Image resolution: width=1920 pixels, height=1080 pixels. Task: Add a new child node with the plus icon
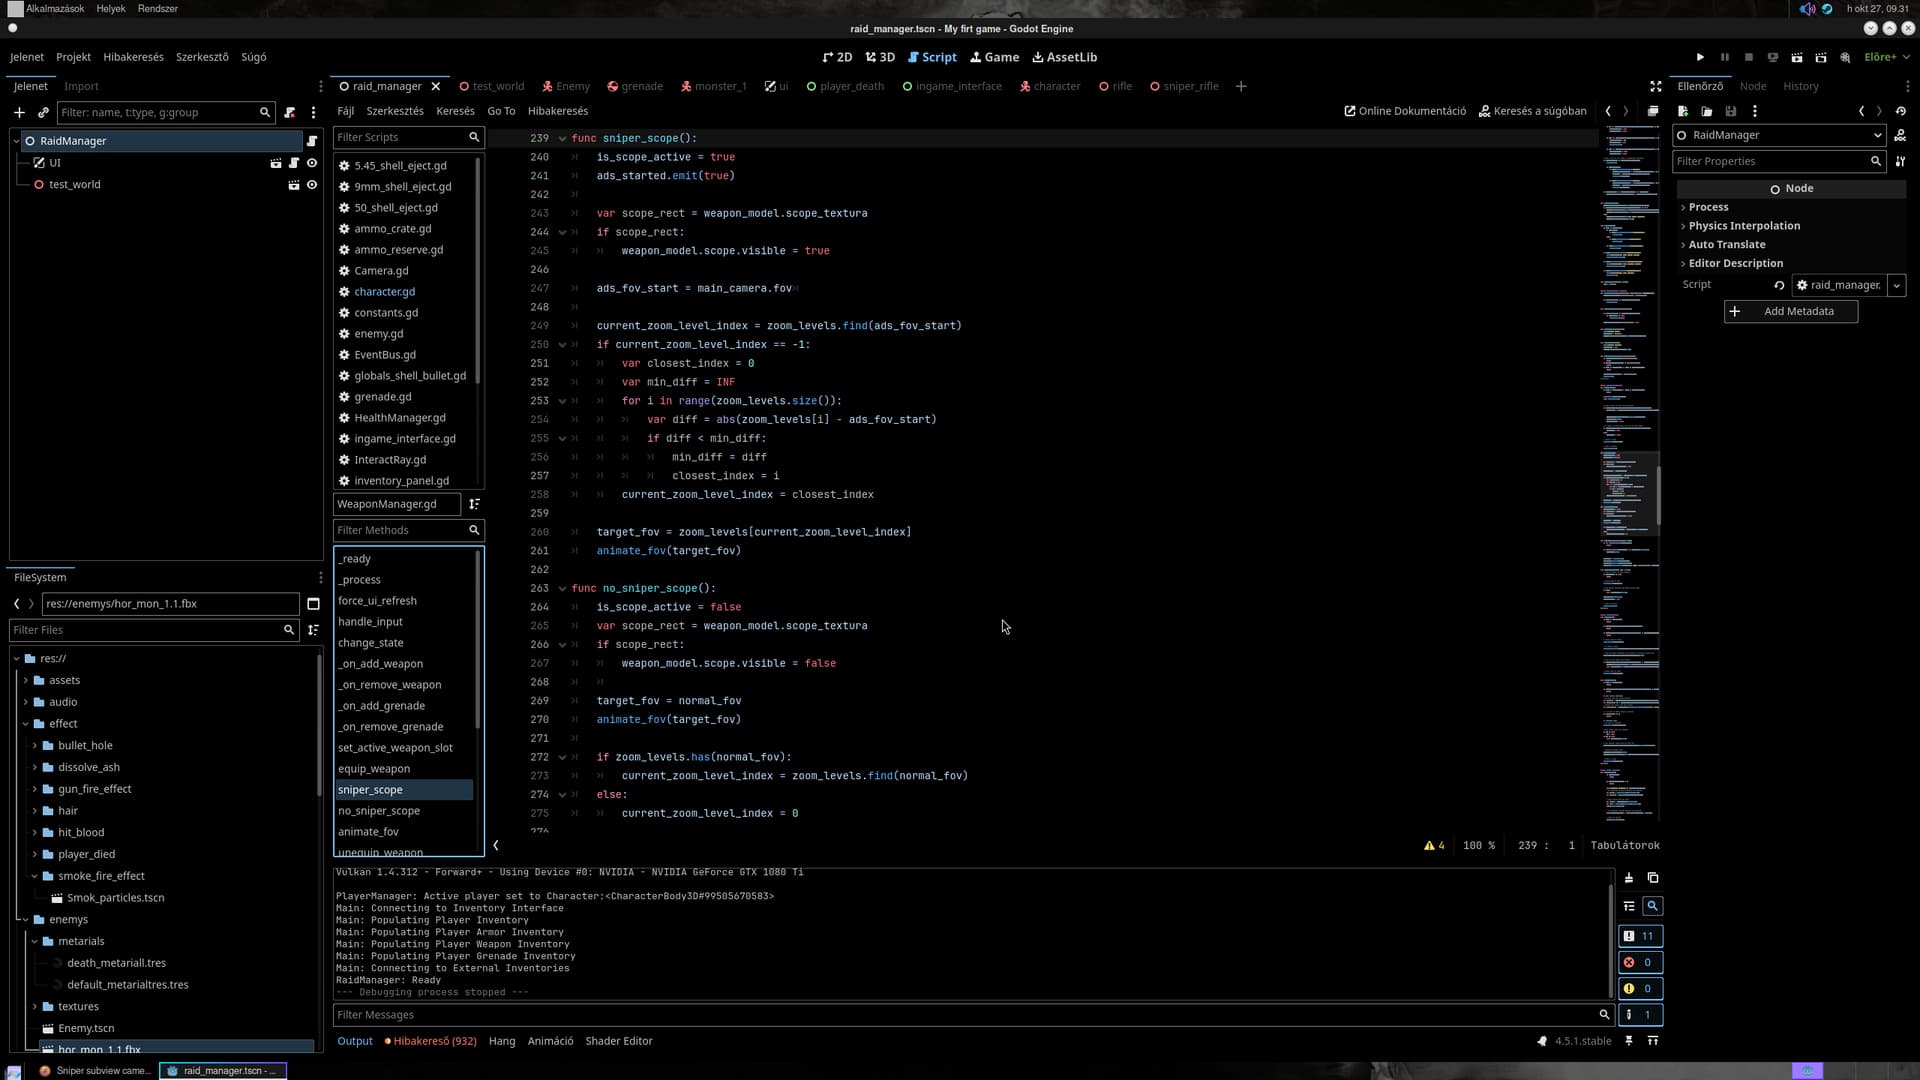point(19,112)
